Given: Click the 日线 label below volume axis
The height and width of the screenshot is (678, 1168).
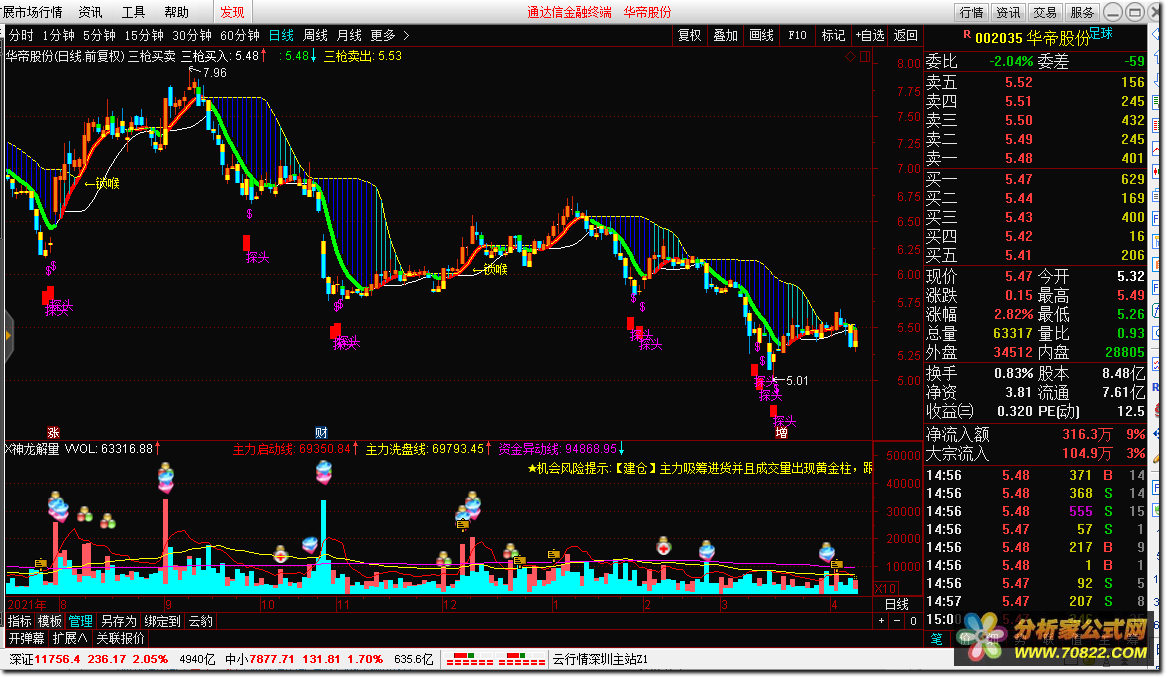Looking at the screenshot, I should 896,604.
